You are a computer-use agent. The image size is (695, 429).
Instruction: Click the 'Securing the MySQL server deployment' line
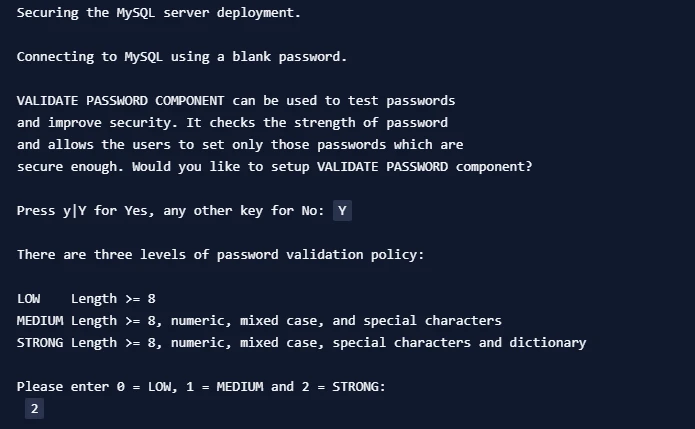pos(159,12)
